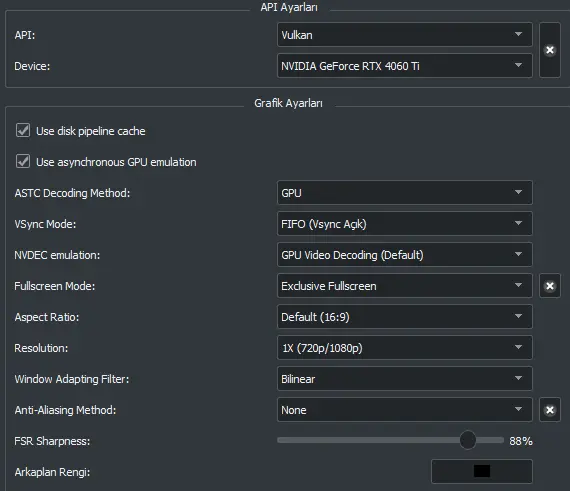Open Window Adapting Filter dropdown showing Bilinear

405,379
